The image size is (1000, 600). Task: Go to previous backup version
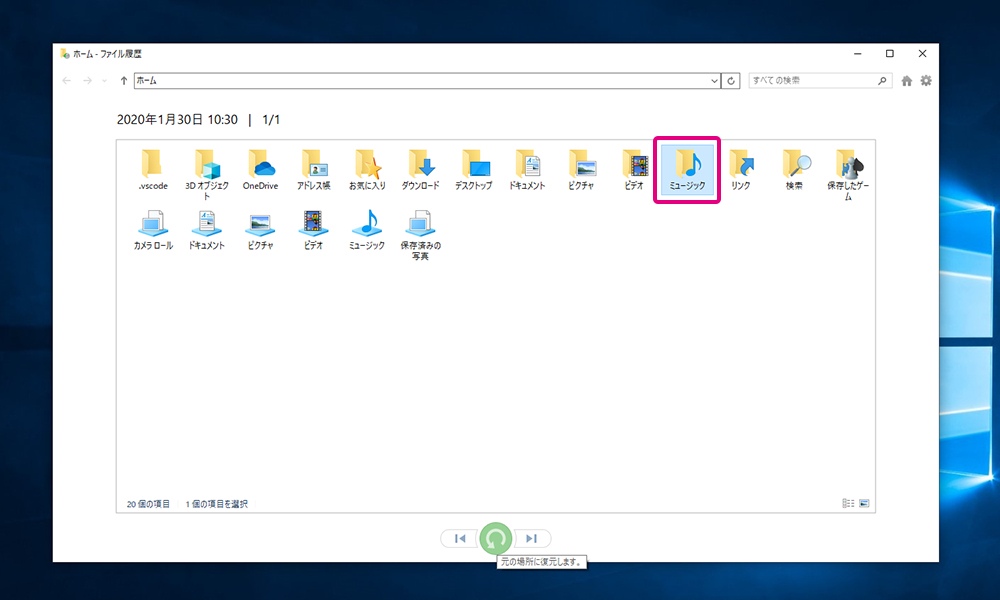(459, 539)
